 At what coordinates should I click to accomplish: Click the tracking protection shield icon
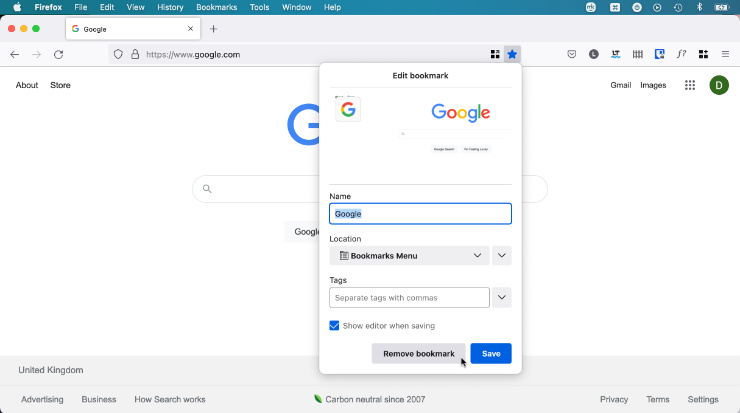coord(118,54)
